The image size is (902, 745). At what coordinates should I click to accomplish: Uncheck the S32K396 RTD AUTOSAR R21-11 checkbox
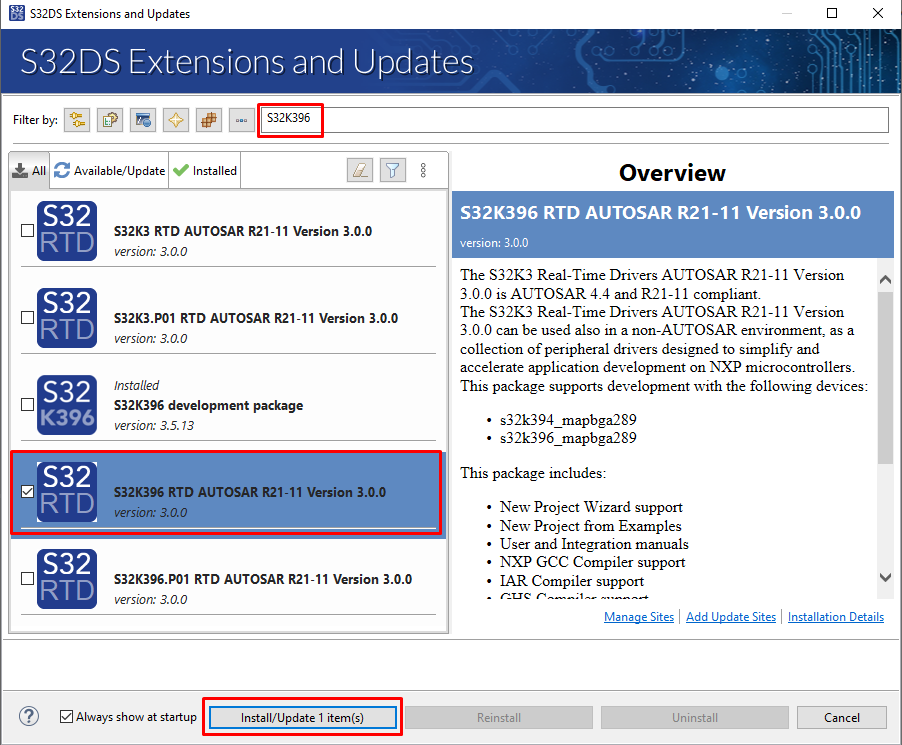[27, 492]
